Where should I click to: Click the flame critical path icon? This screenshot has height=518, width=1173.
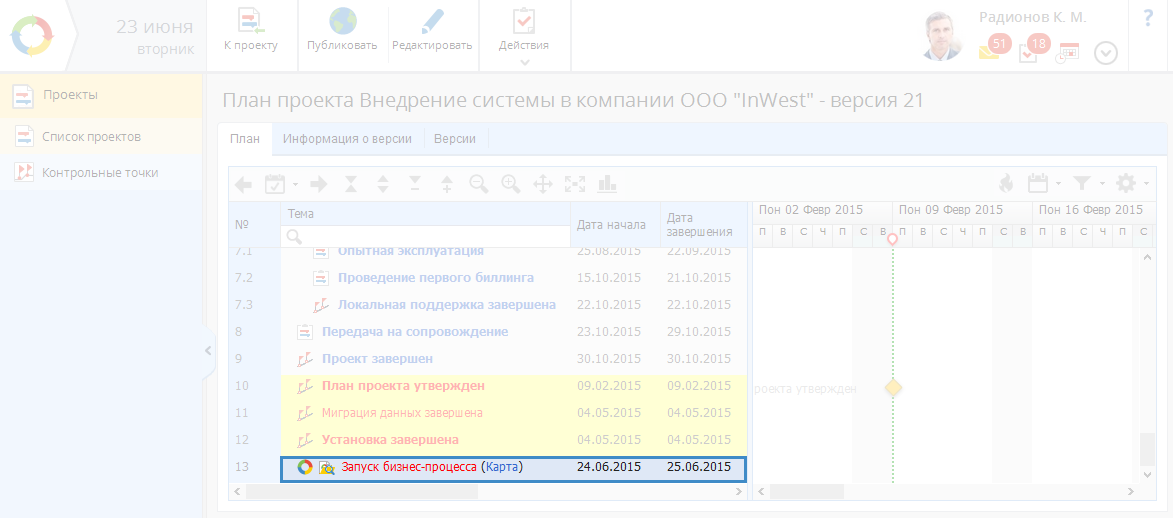[1006, 183]
